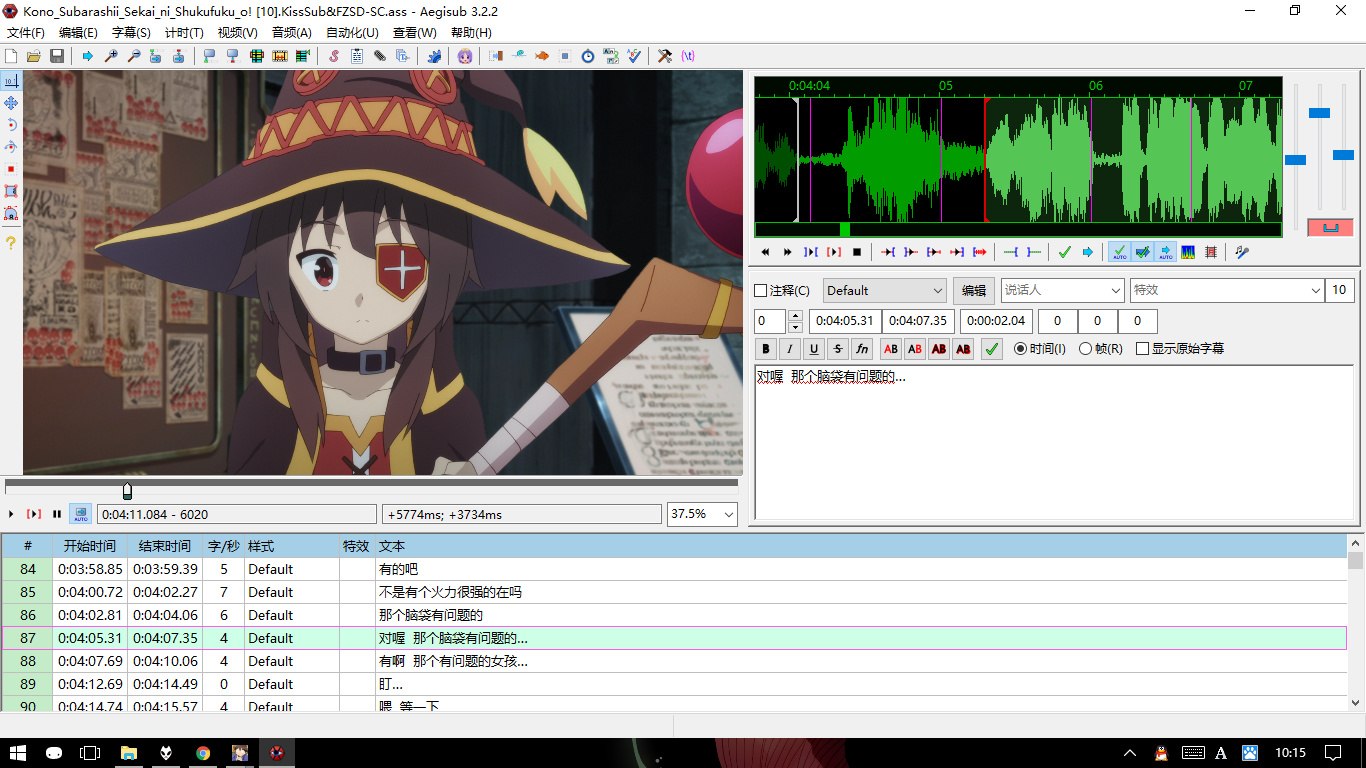
Task: Select the Standard crosshair video tool
Action: 11,81
